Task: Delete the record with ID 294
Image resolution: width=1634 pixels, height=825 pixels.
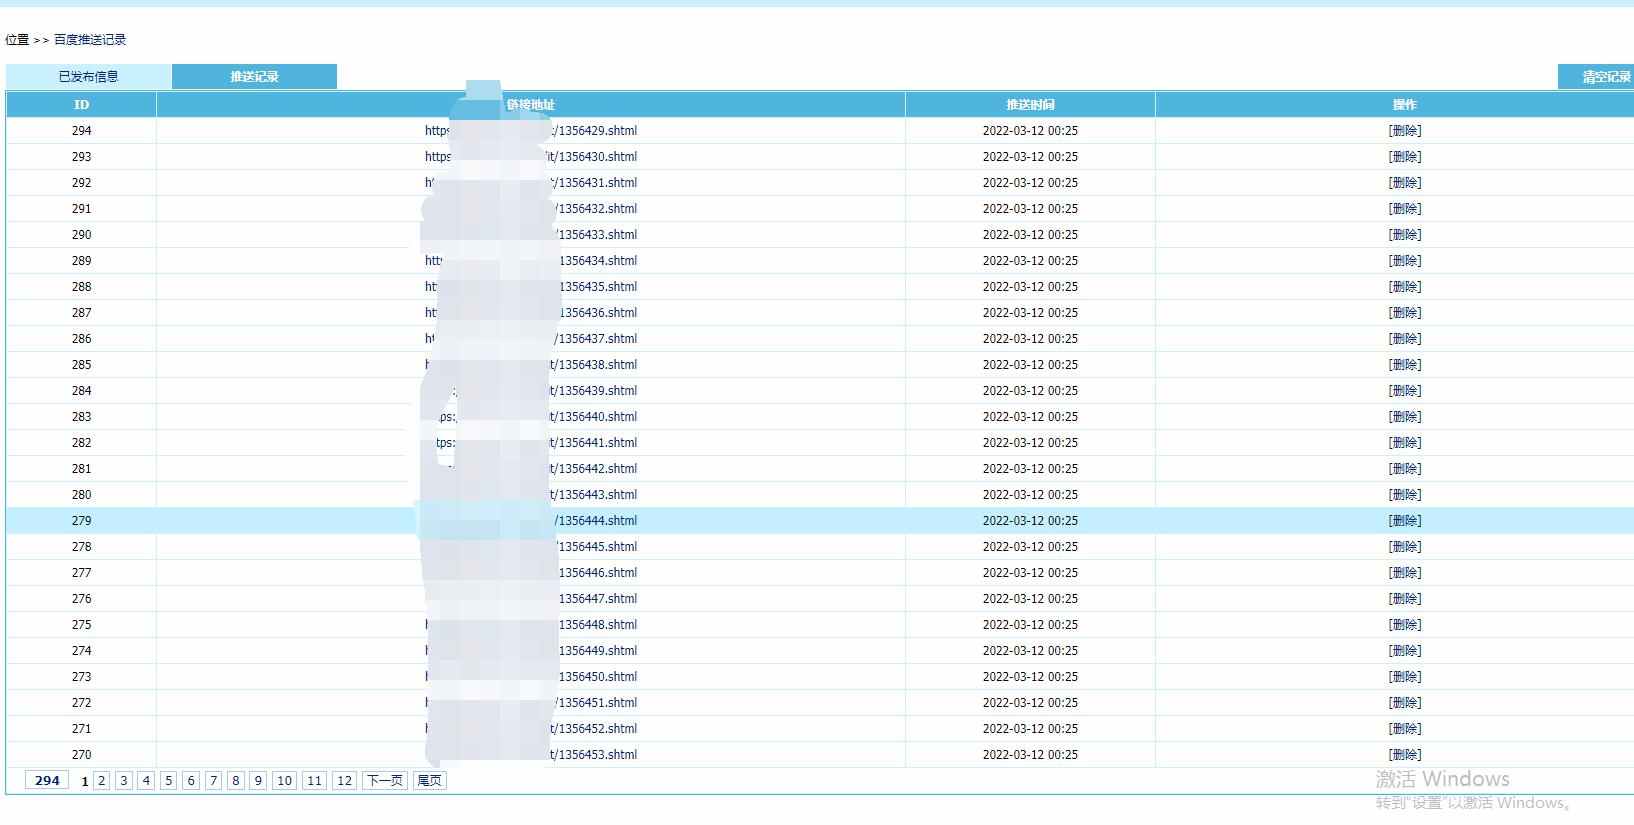Action: coord(1405,131)
